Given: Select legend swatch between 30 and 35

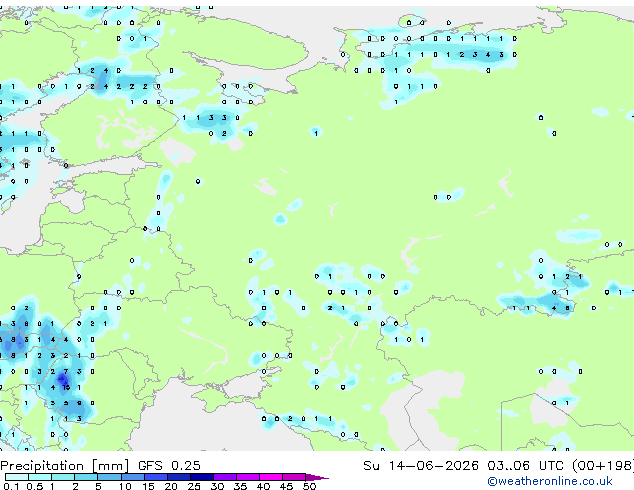Looking at the screenshot, I should (x=224, y=477).
